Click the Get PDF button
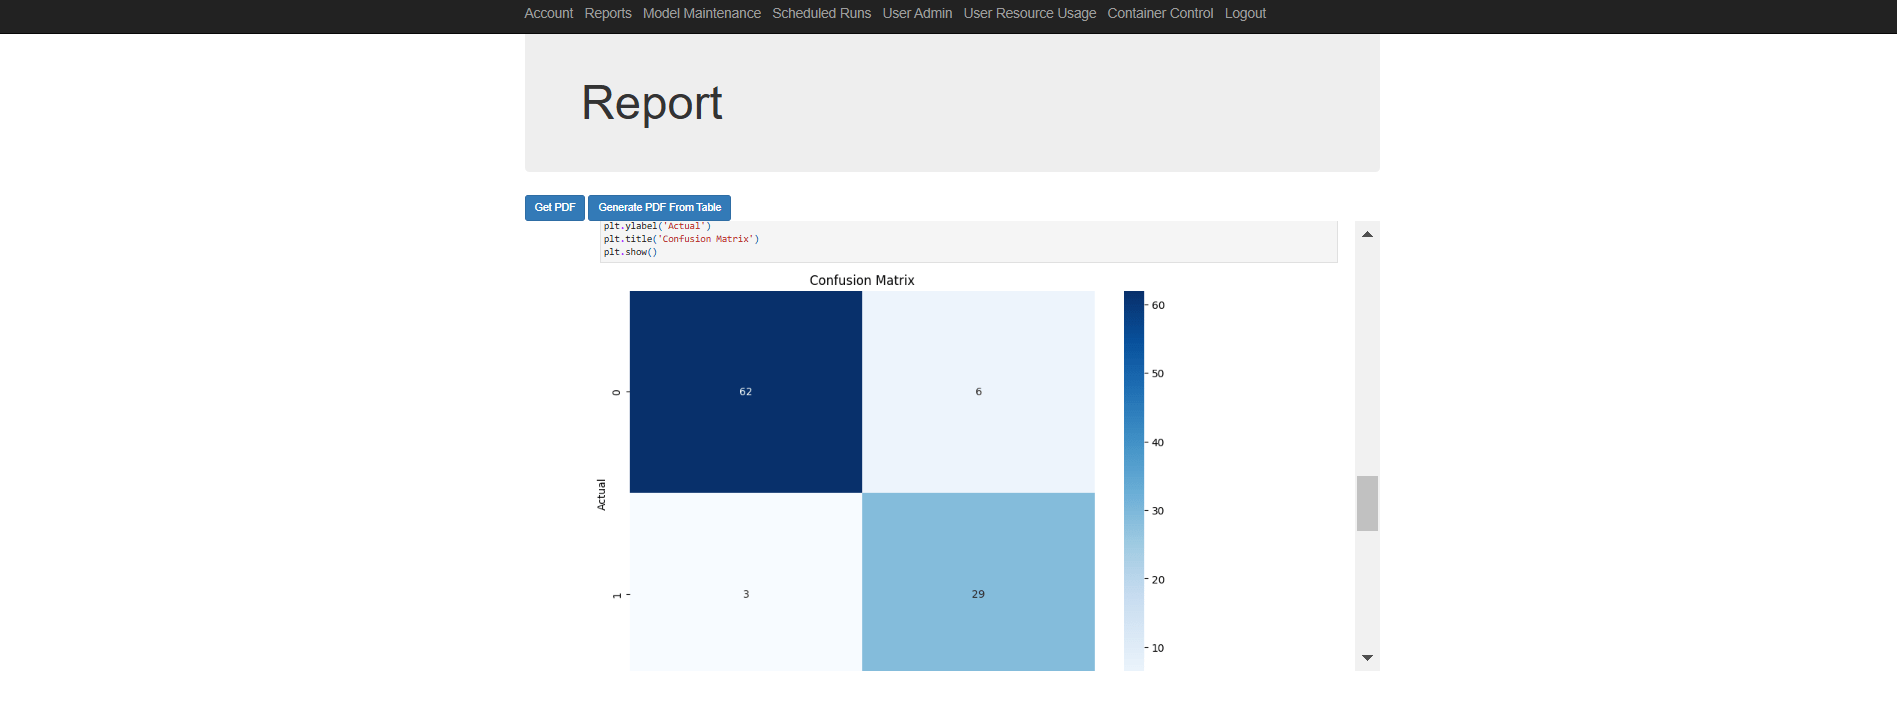The width and height of the screenshot is (1897, 728). (x=555, y=208)
